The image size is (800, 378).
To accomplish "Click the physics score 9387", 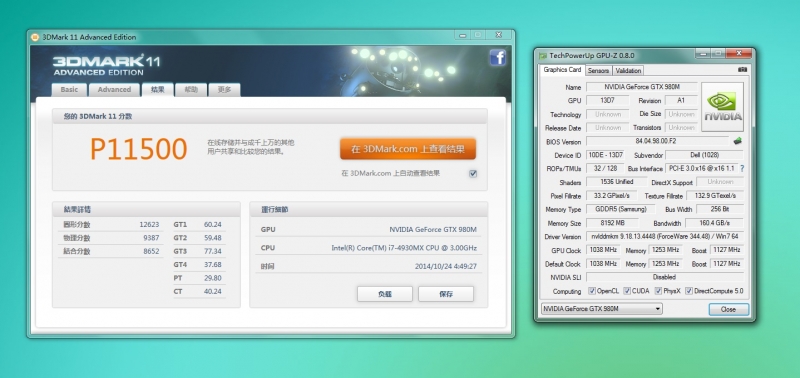I will pos(151,238).
